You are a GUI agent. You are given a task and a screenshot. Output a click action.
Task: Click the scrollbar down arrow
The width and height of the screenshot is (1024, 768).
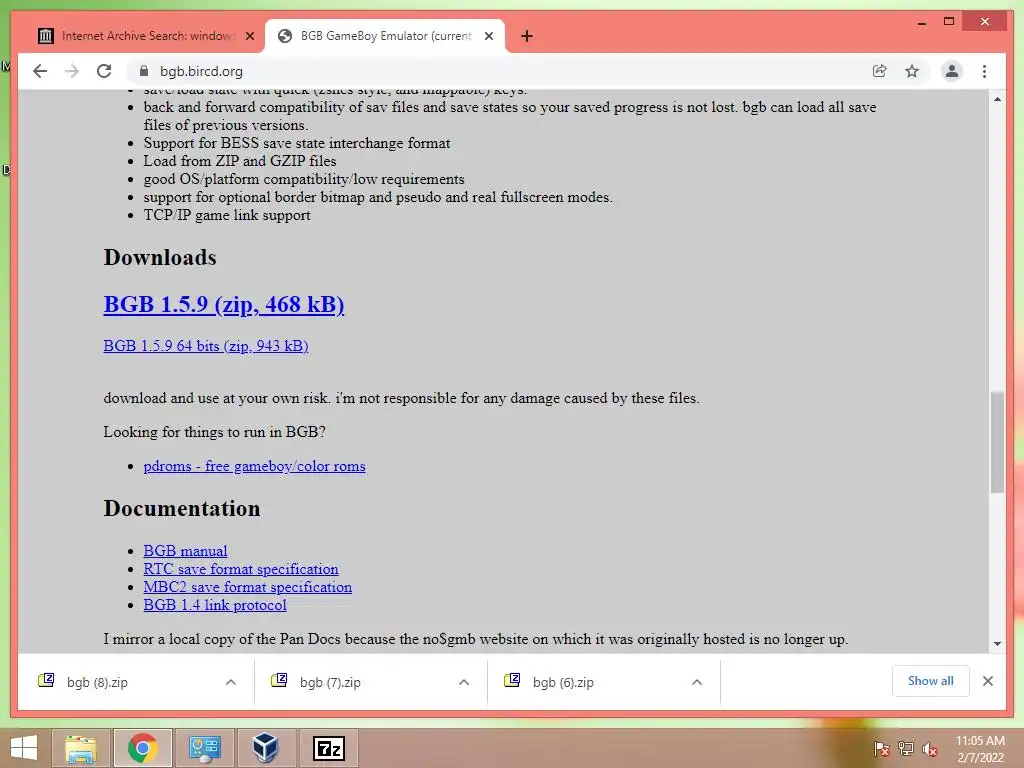pyautogui.click(x=997, y=643)
